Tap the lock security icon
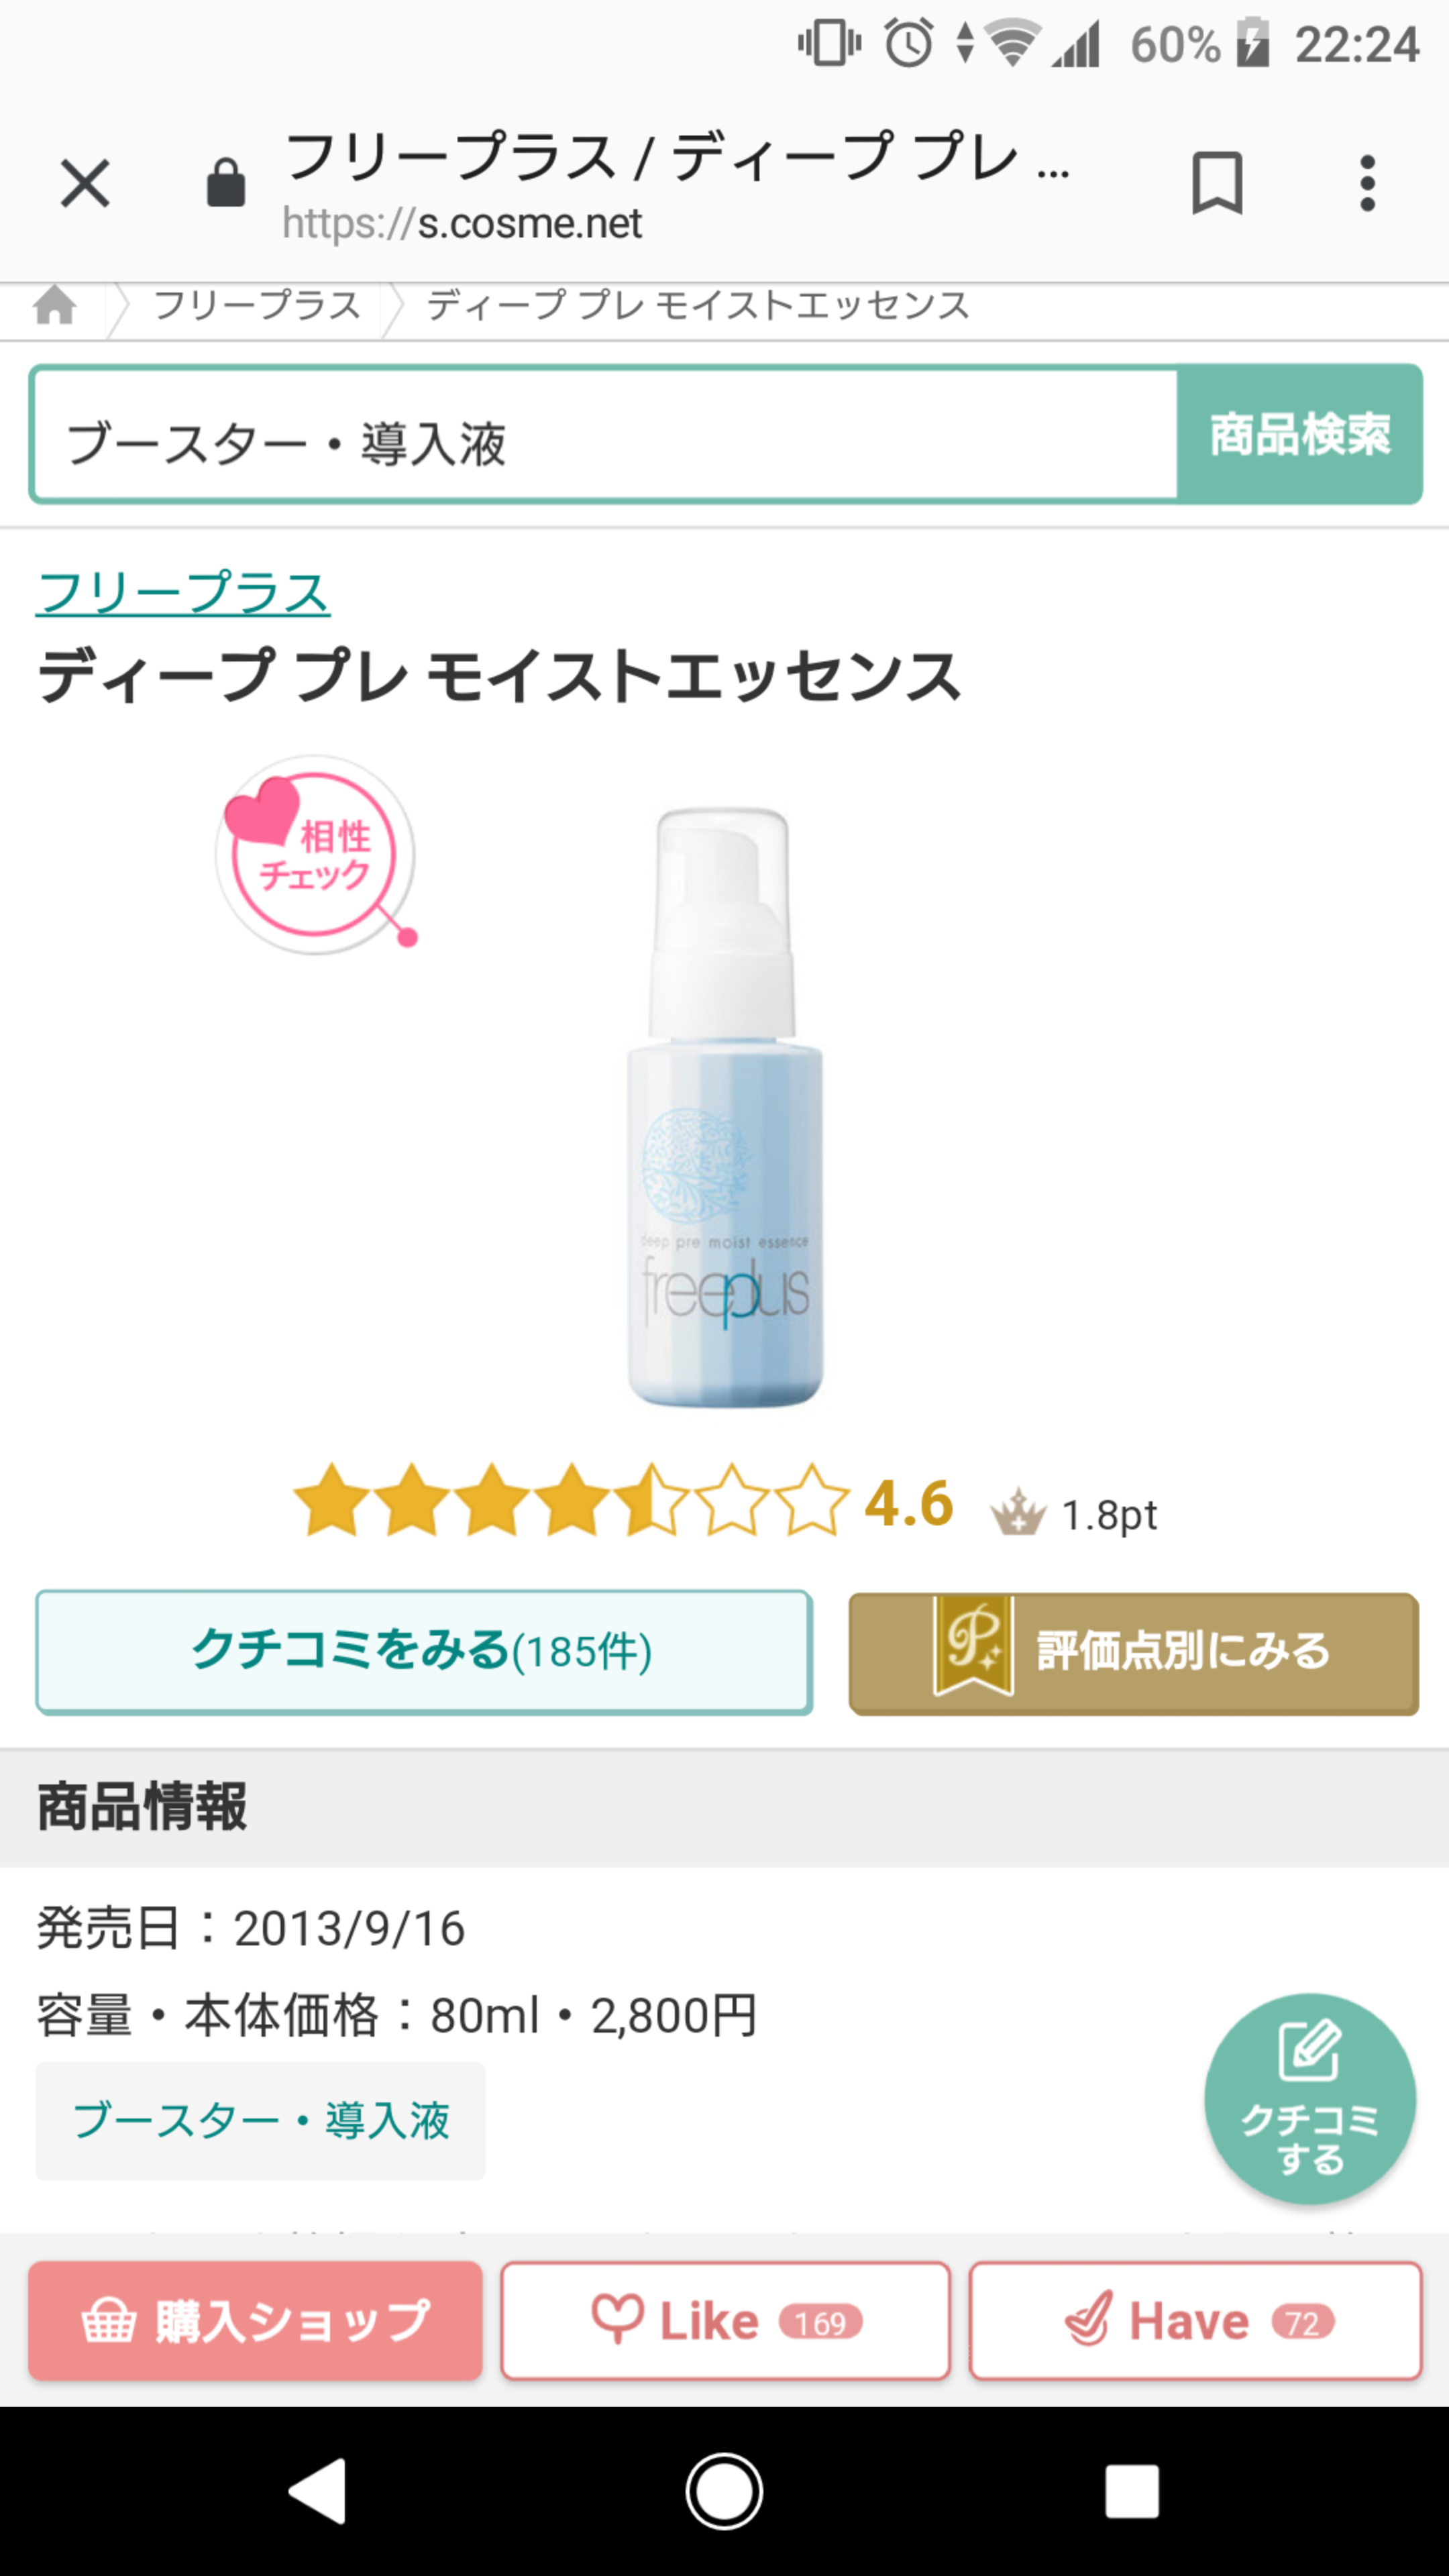Image resolution: width=1449 pixels, height=2576 pixels. coord(226,183)
